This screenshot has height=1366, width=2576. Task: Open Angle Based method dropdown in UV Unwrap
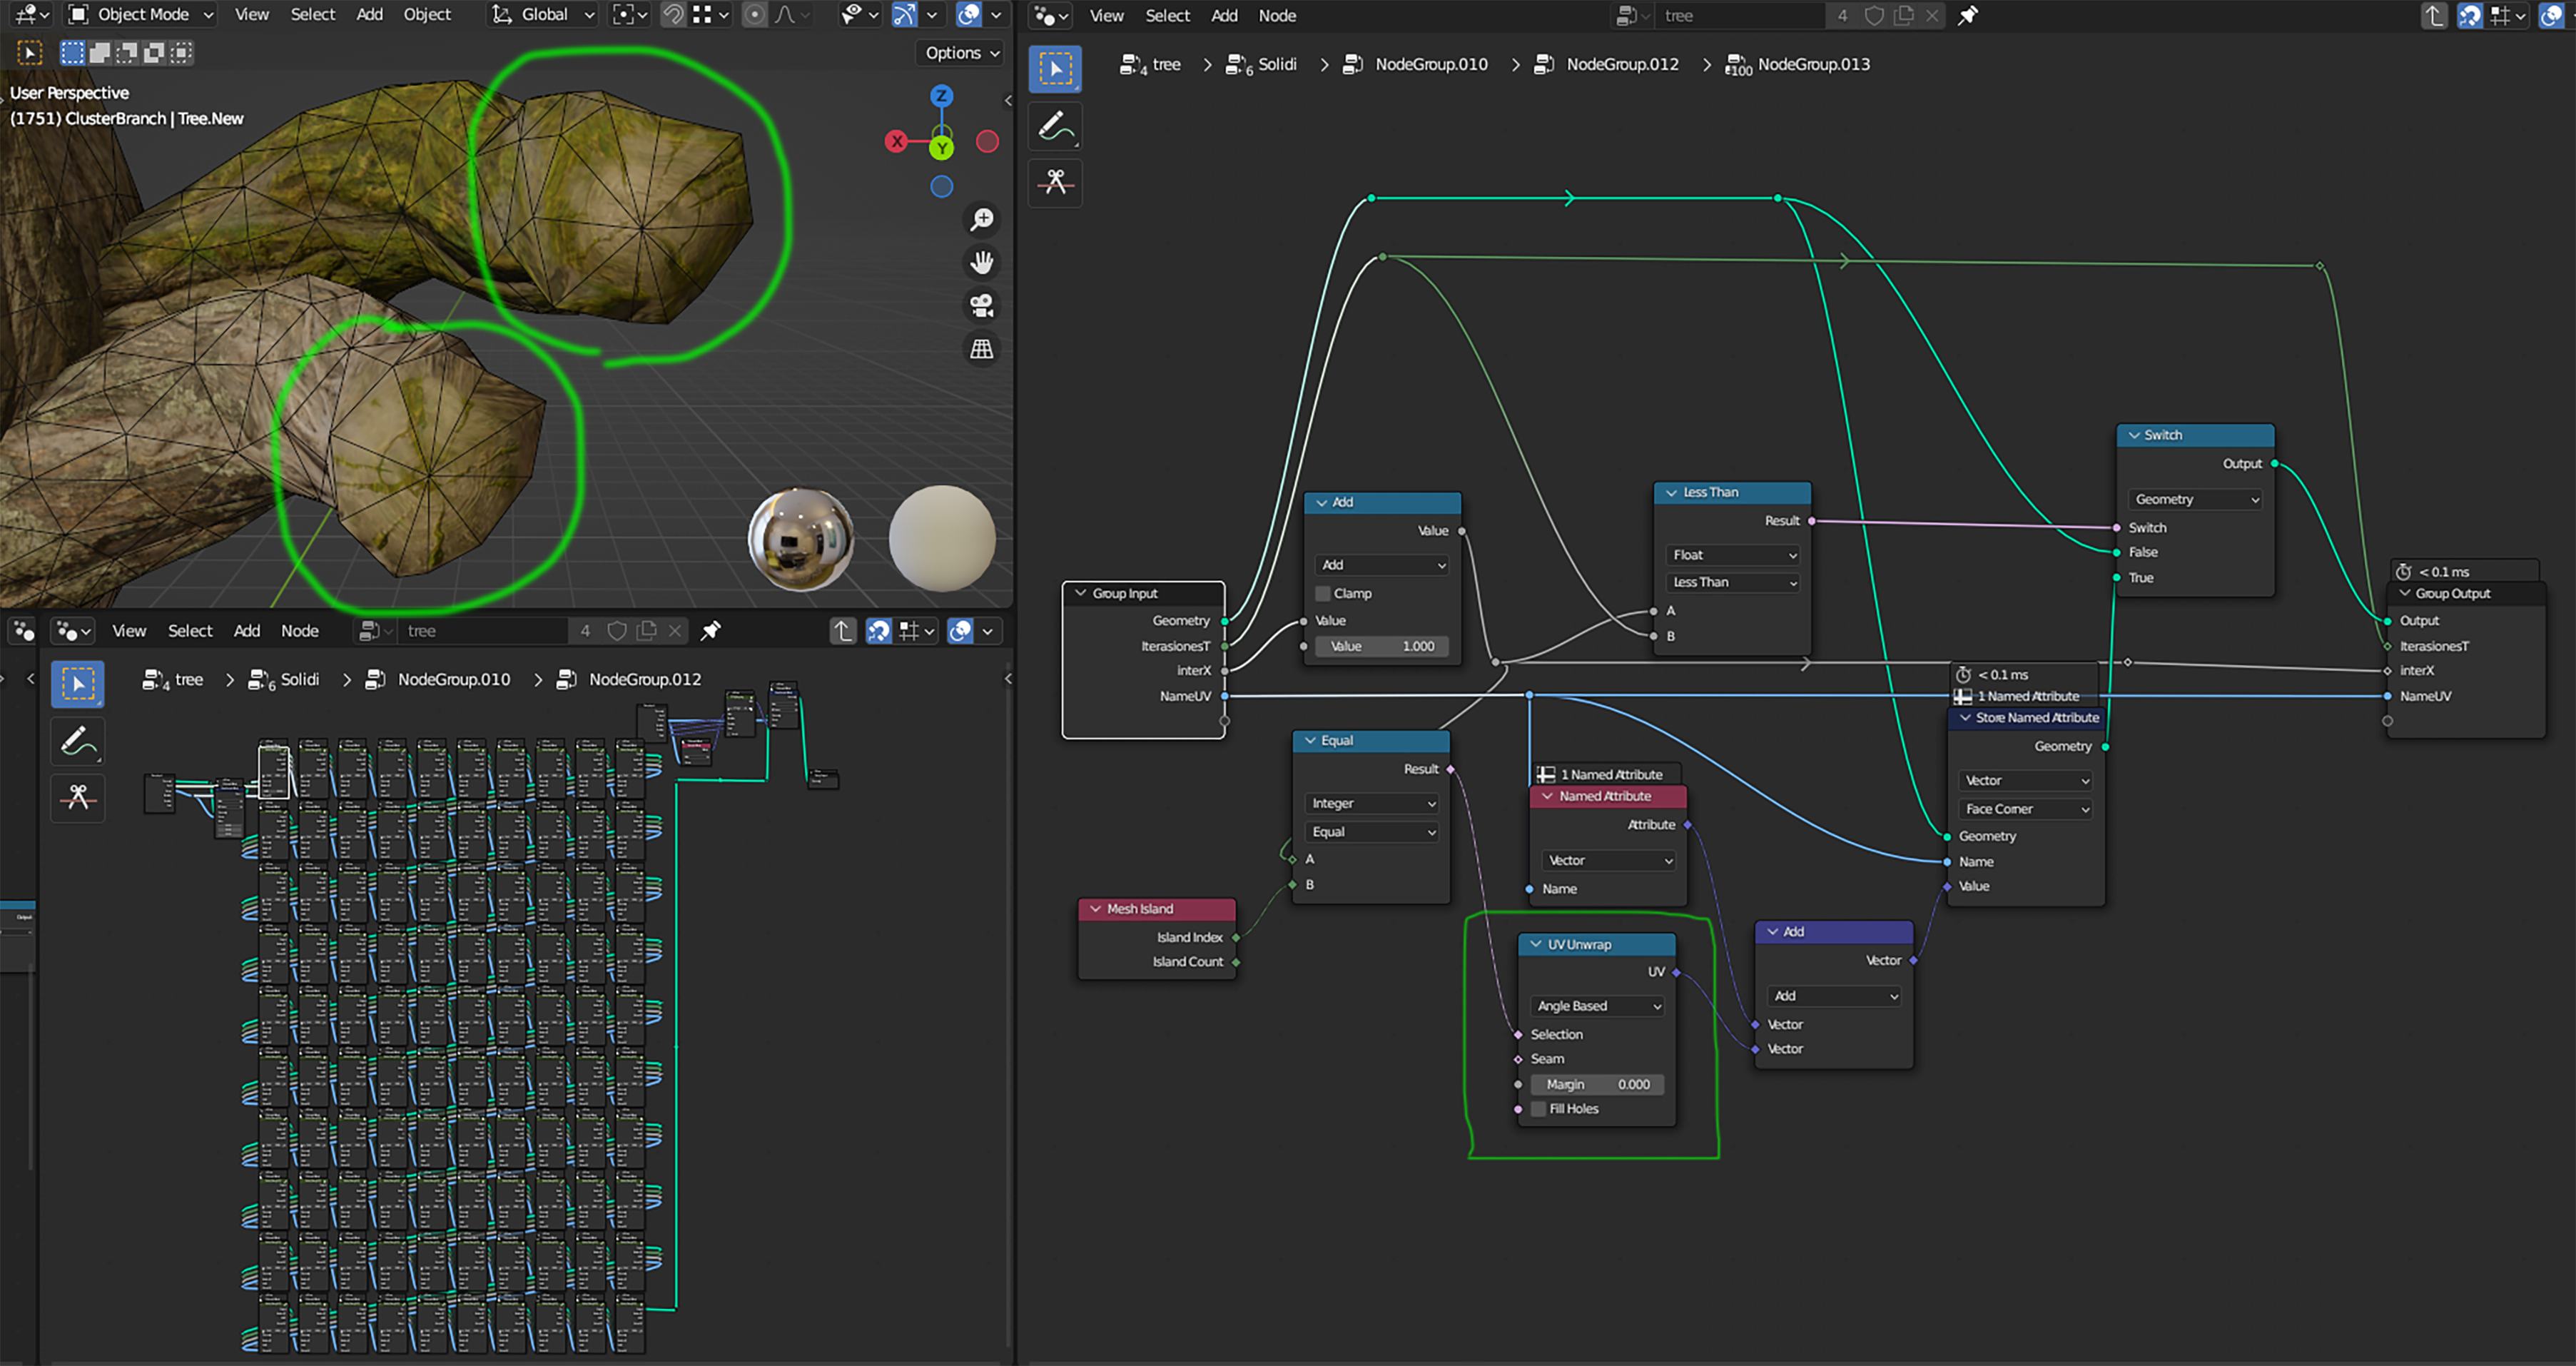tap(1597, 1005)
